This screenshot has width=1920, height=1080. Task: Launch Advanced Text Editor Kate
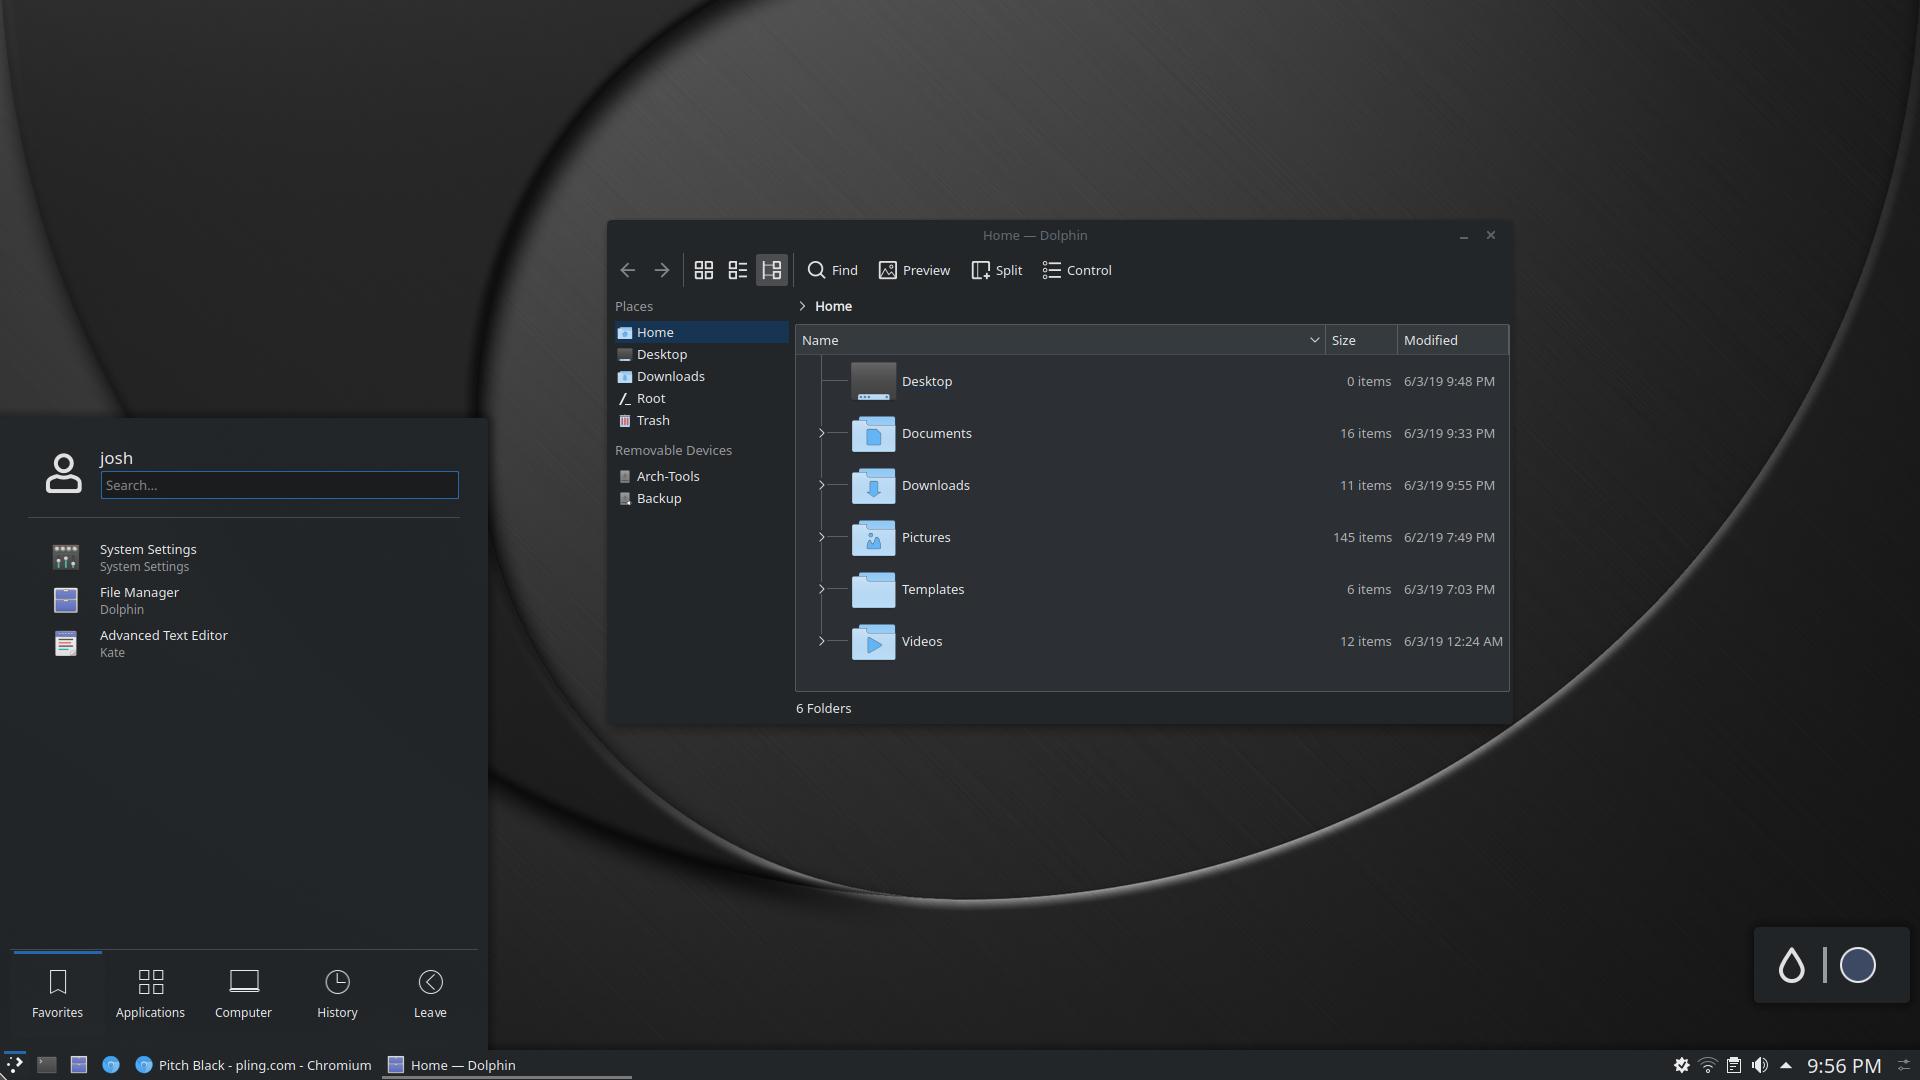pyautogui.click(x=245, y=643)
